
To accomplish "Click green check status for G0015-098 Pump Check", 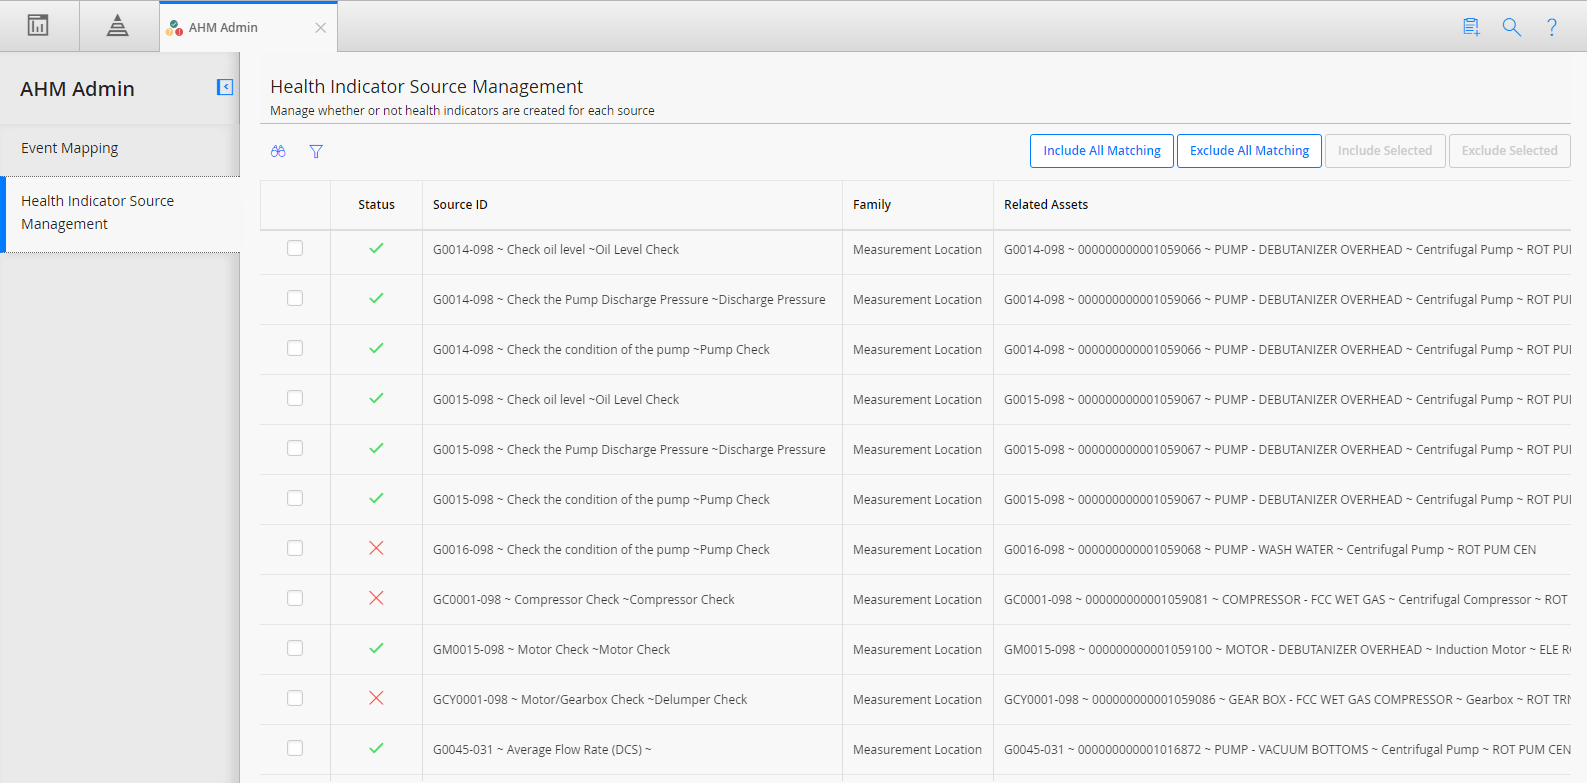I will tap(376, 498).
